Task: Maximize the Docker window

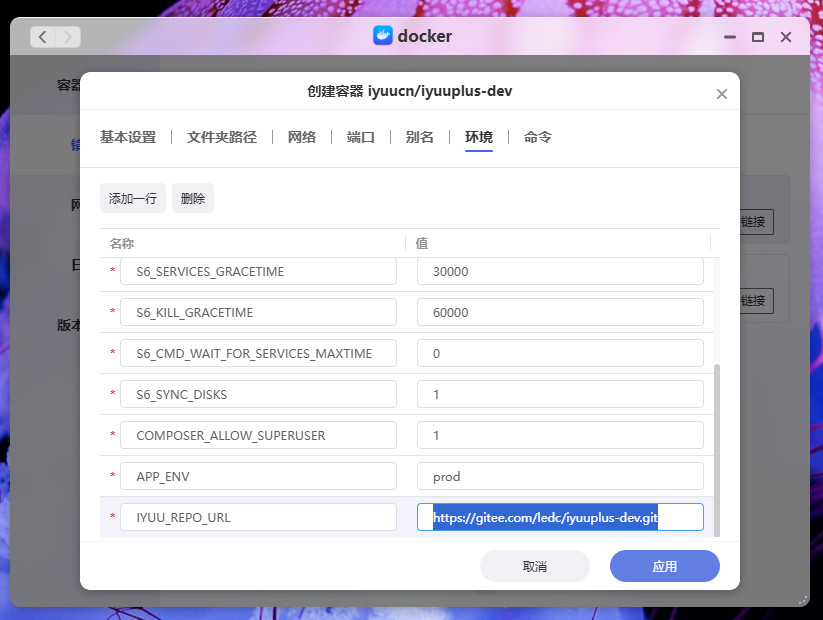Action: pyautogui.click(x=758, y=37)
